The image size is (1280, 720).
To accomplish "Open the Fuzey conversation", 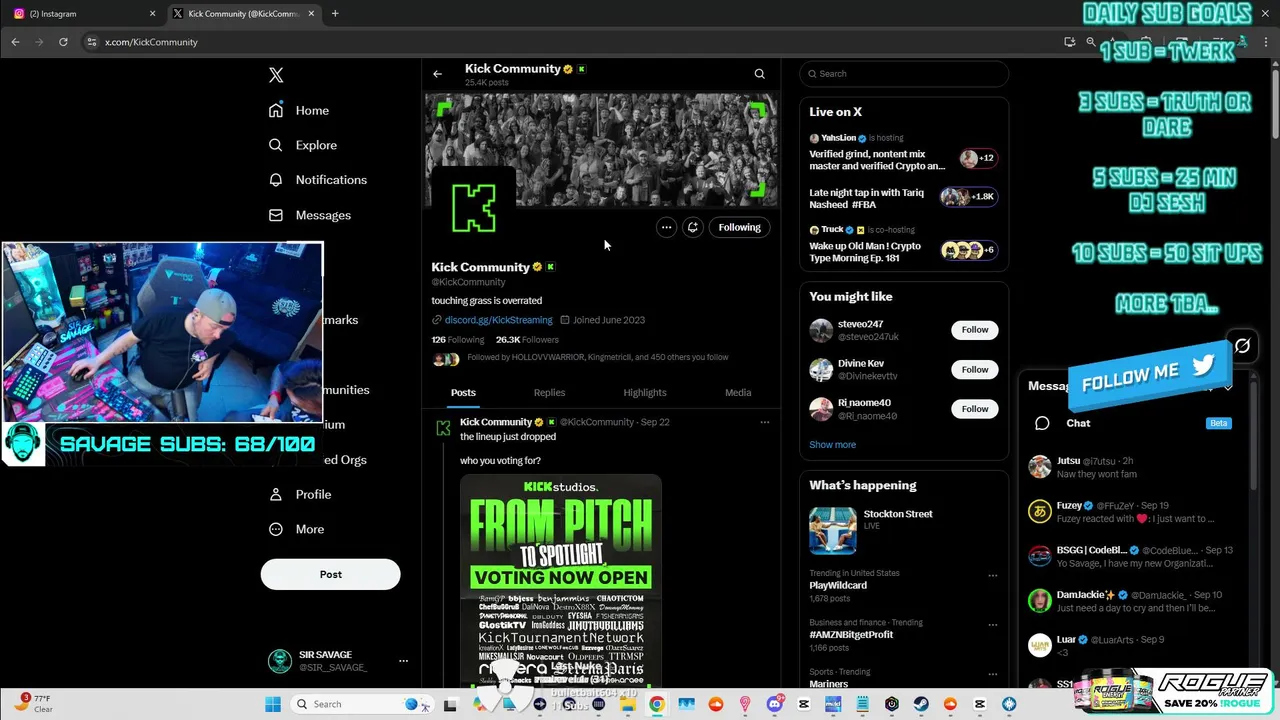I will (x=1135, y=512).
